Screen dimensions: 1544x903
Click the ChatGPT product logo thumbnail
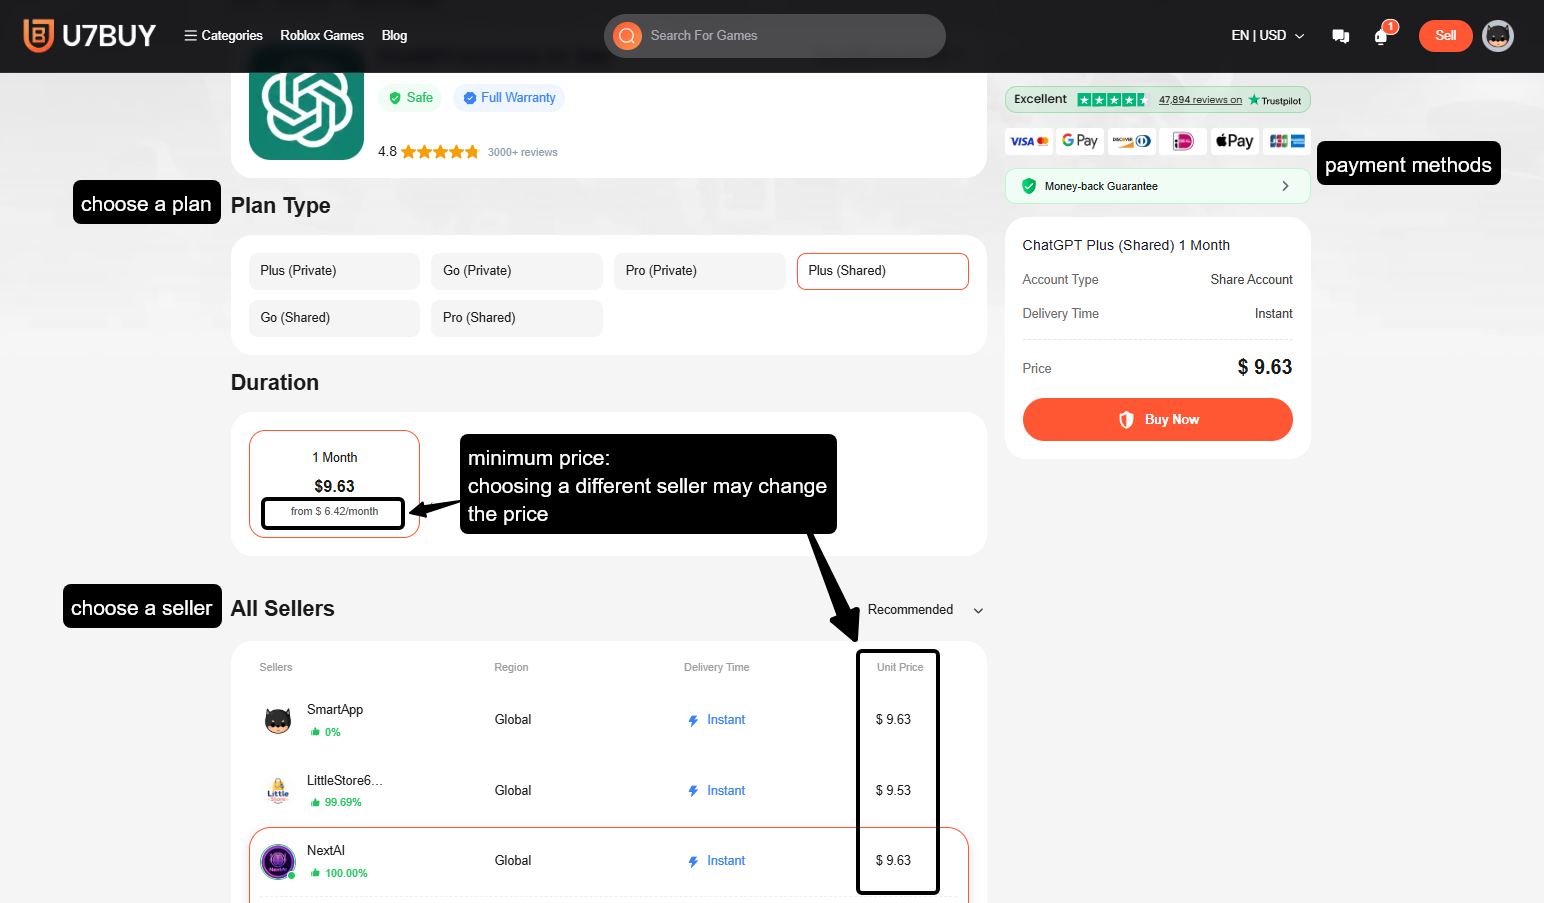[306, 106]
